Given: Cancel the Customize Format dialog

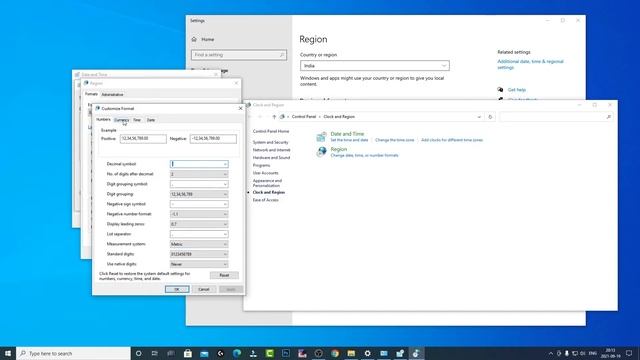Looking at the screenshot, I should click(x=204, y=289).
